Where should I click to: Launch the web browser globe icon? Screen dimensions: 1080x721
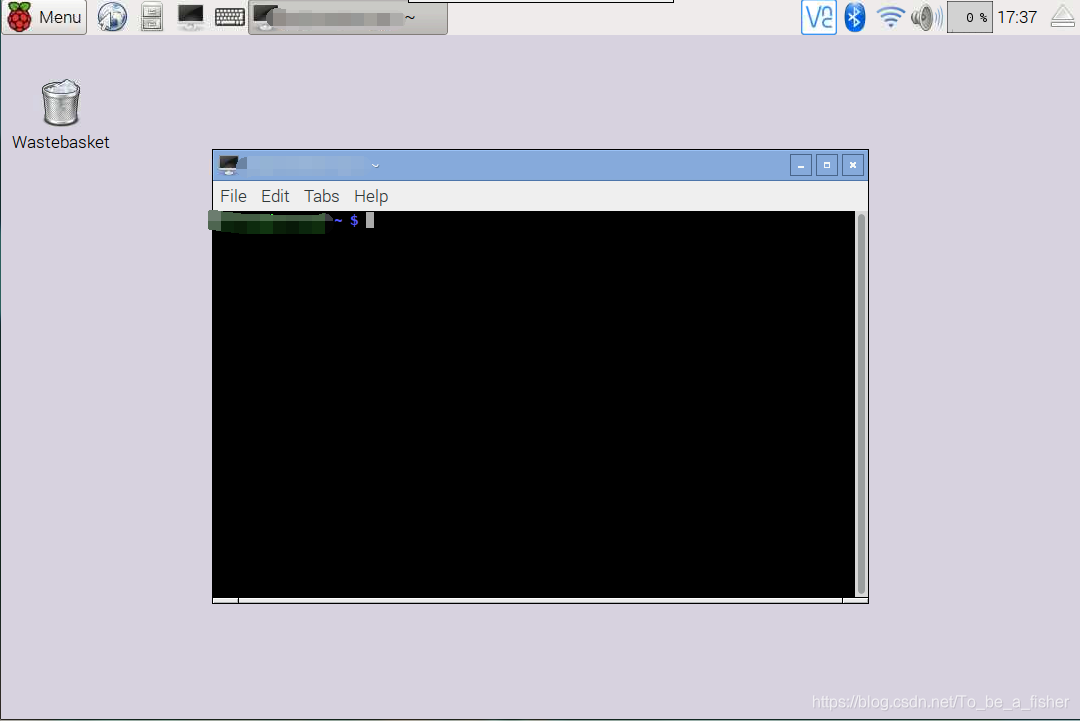[x=112, y=17]
